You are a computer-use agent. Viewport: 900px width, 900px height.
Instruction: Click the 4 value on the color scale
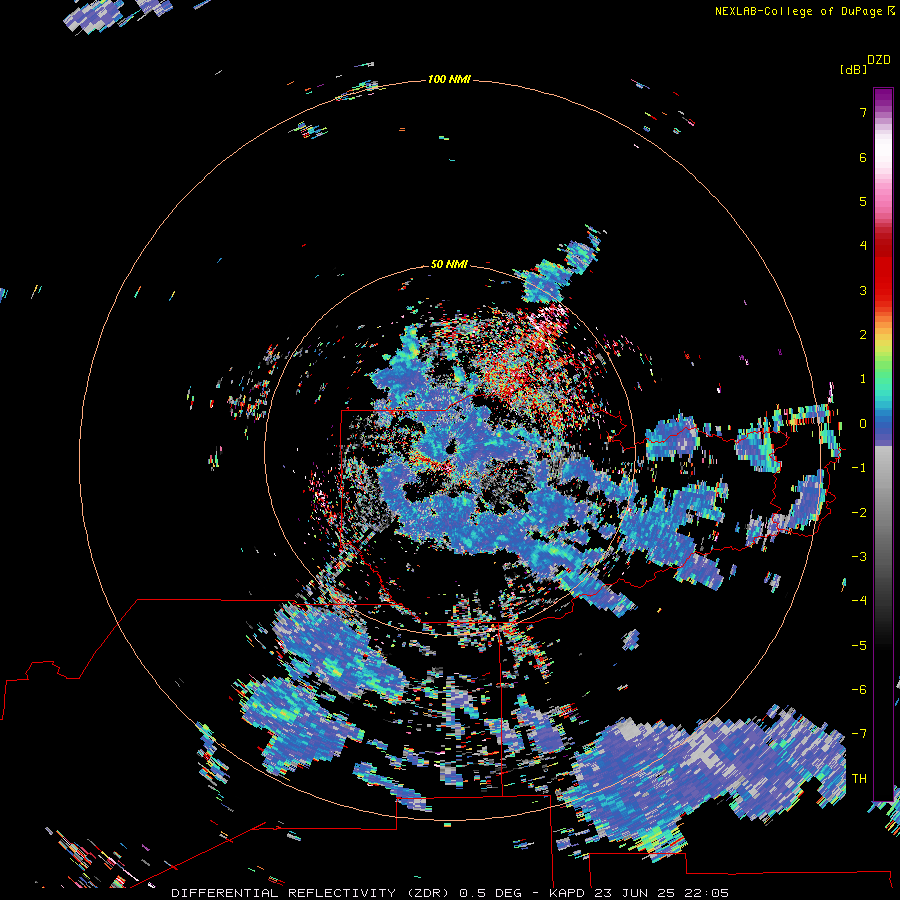pyautogui.click(x=863, y=246)
